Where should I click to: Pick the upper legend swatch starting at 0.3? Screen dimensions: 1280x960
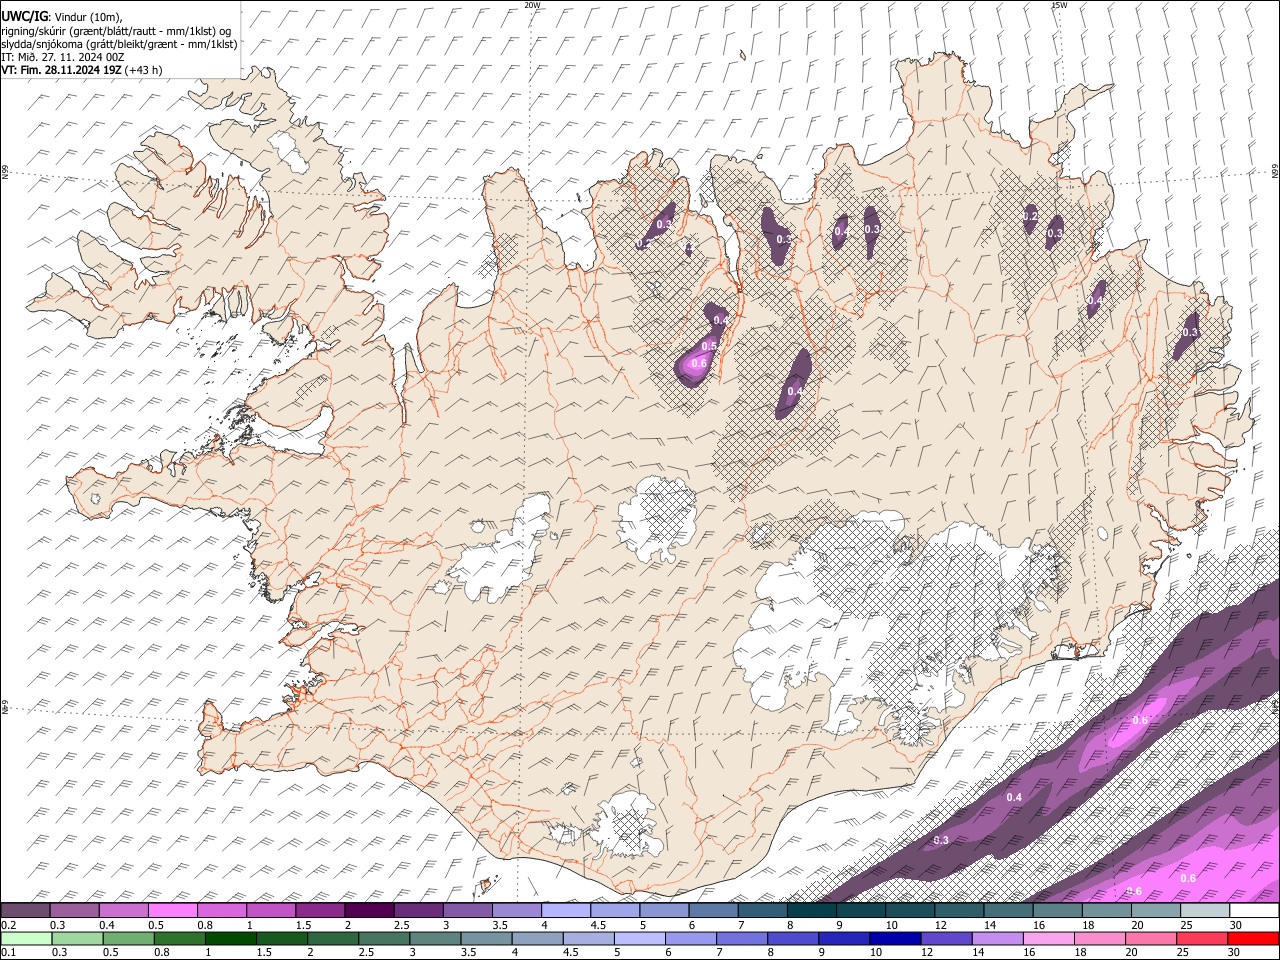point(75,911)
